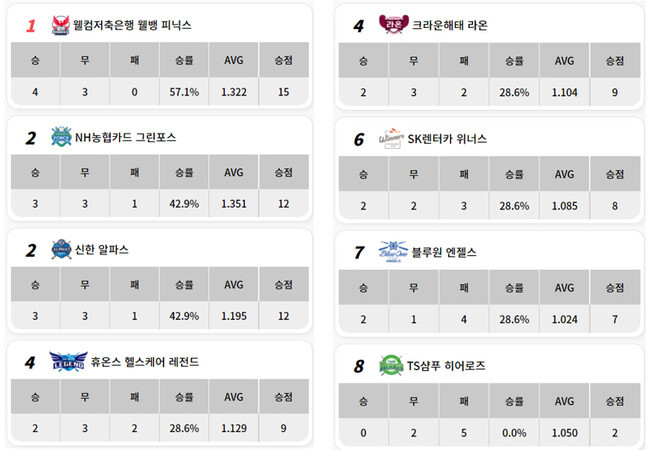Click the NH농협카드 그린포스 team logo

60,137
